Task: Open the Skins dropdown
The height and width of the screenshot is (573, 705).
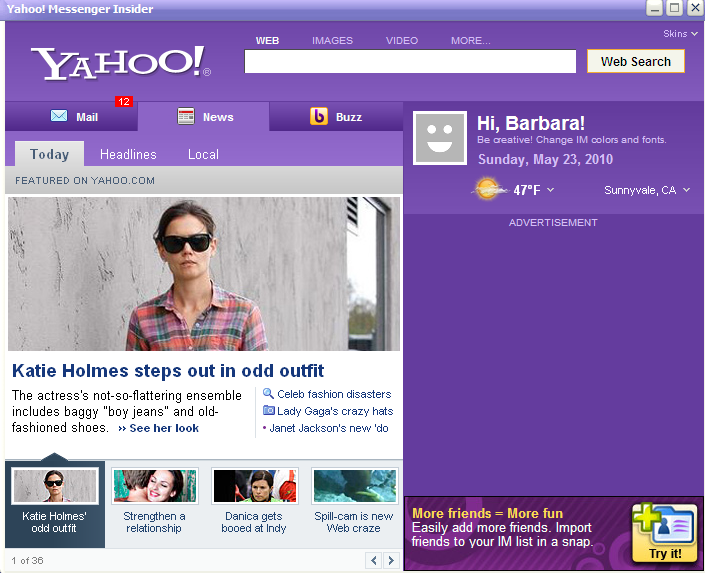Action: click(x=680, y=34)
